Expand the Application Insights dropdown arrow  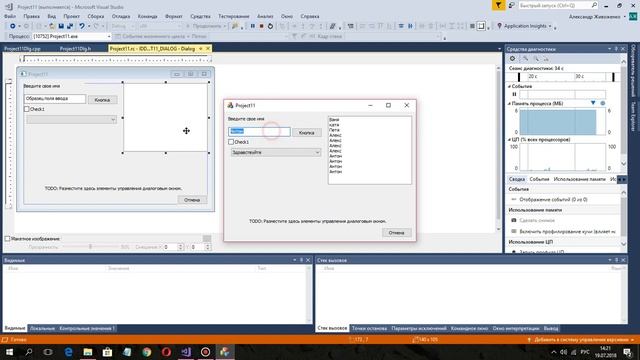click(x=550, y=26)
